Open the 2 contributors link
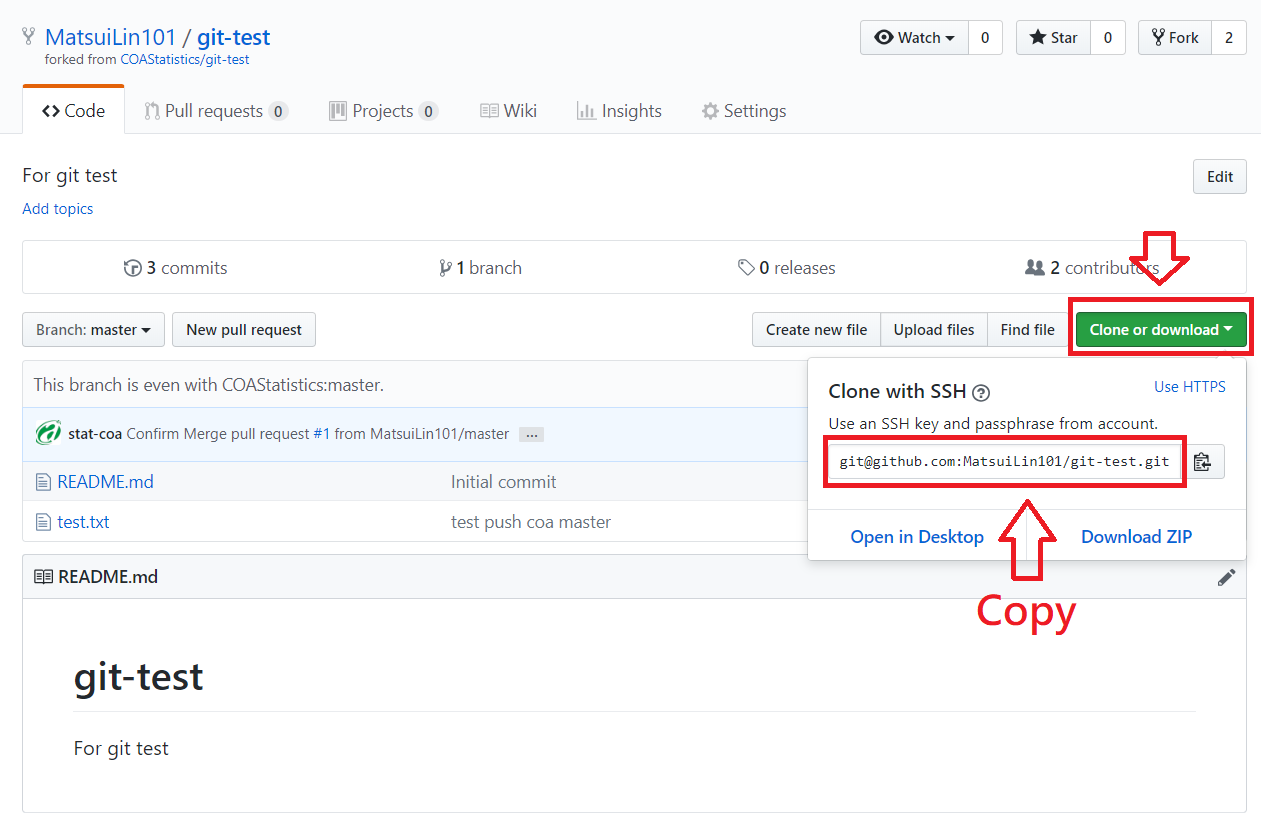The width and height of the screenshot is (1261, 825). pos(1092,268)
